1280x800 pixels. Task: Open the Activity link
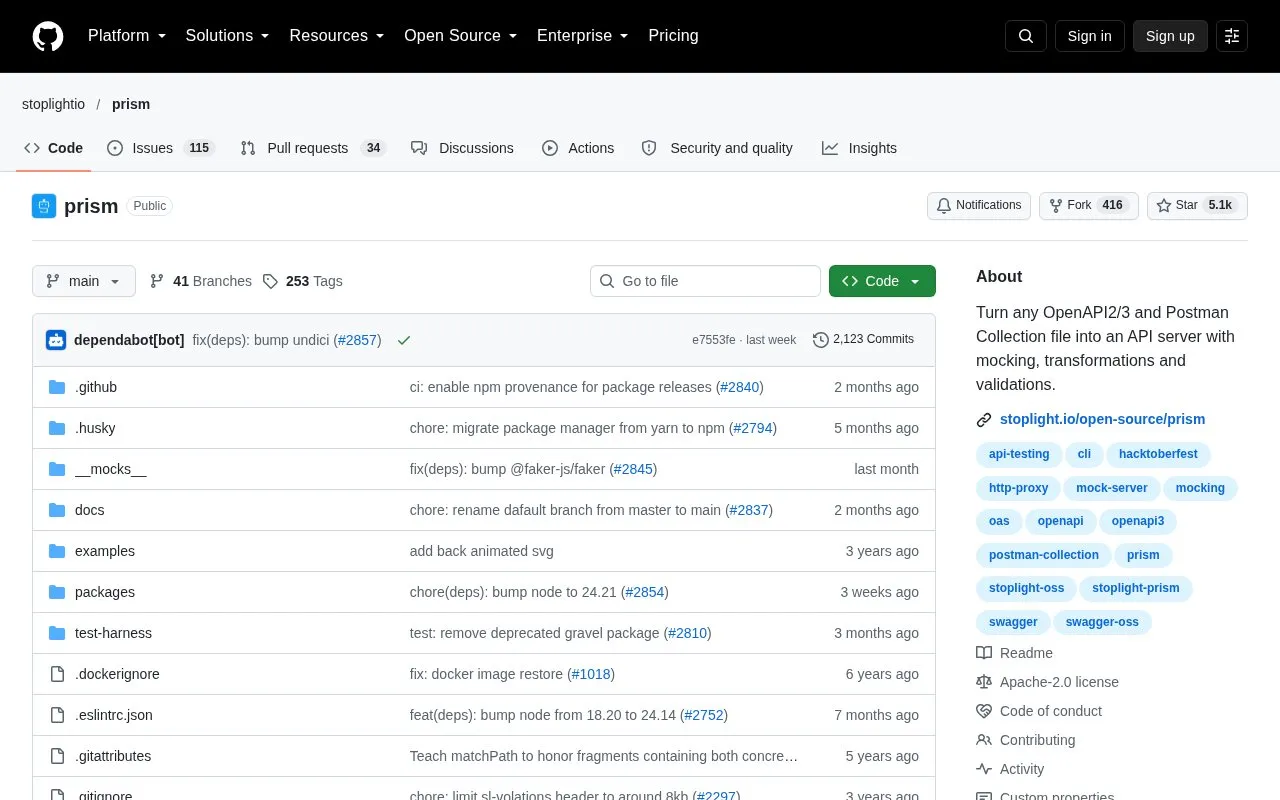pyautogui.click(x=1010, y=769)
